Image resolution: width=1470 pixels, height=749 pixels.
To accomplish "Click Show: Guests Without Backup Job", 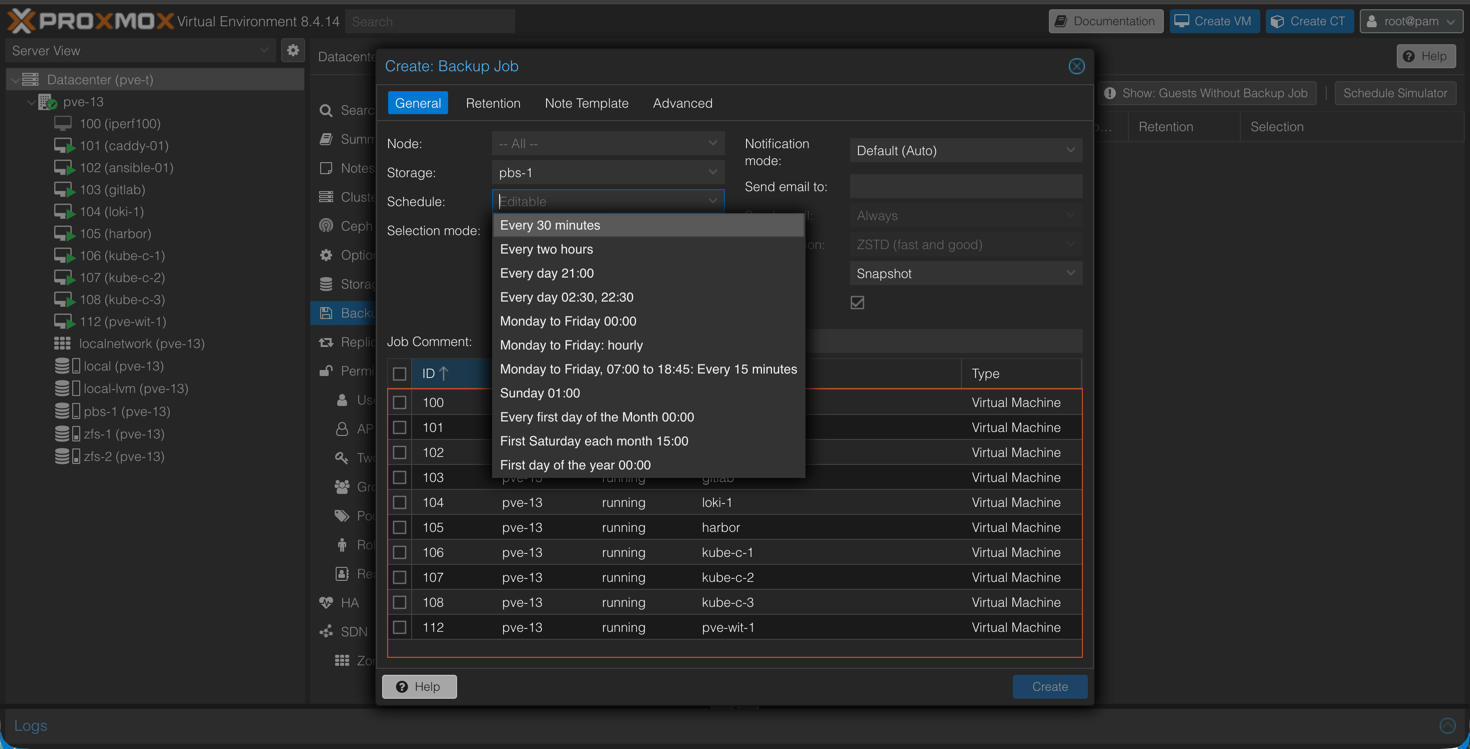I will tap(1206, 93).
